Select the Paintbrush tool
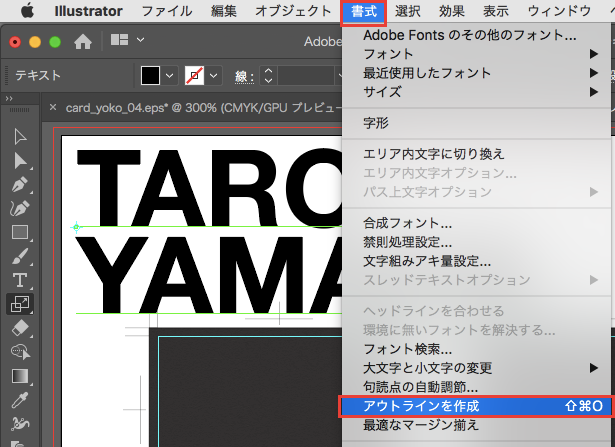 click(x=19, y=256)
